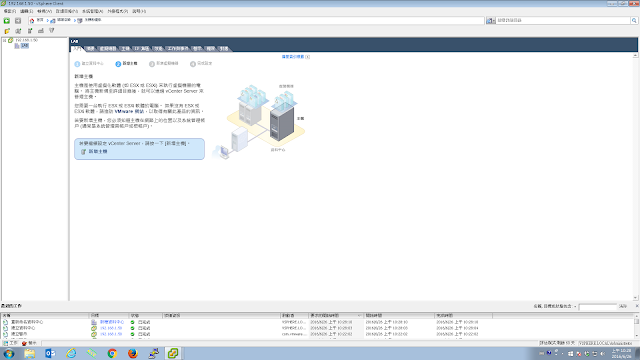This screenshot has height=360, width=640.
Task: Switch to the 警示 (Alarms) tab
Action: (198, 49)
